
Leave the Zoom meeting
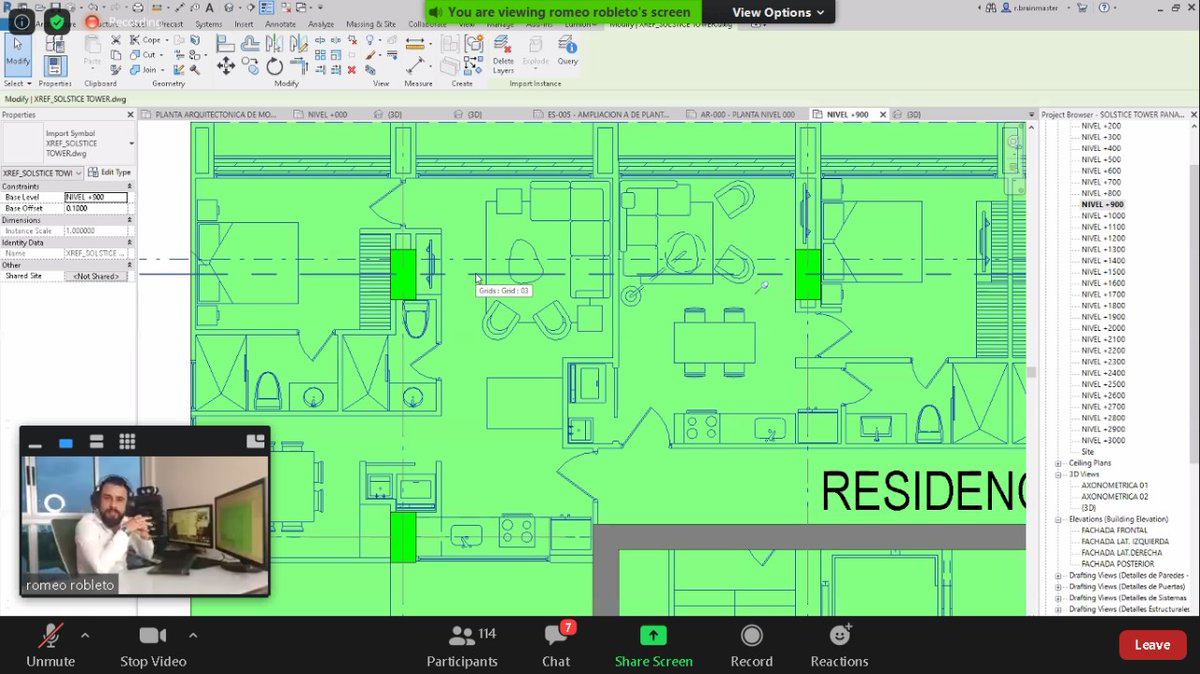(x=1152, y=645)
